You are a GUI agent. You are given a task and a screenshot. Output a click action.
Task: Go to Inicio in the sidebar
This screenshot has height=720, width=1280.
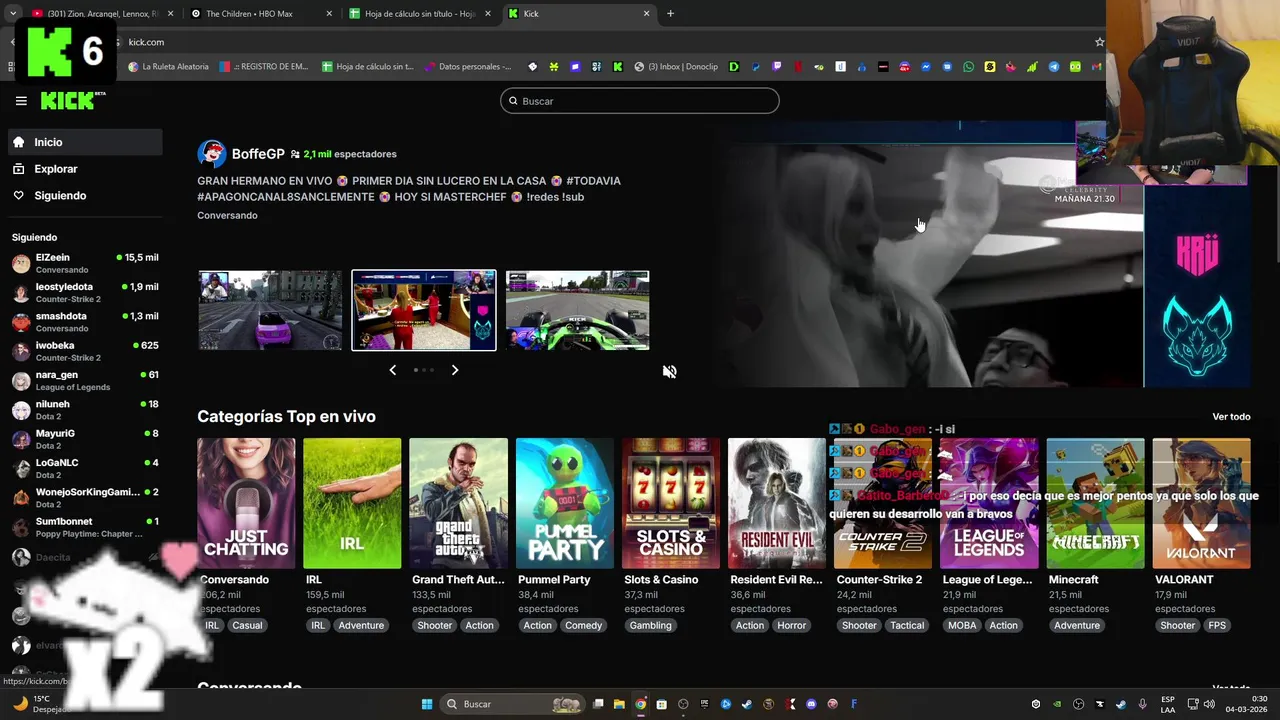tap(85, 142)
